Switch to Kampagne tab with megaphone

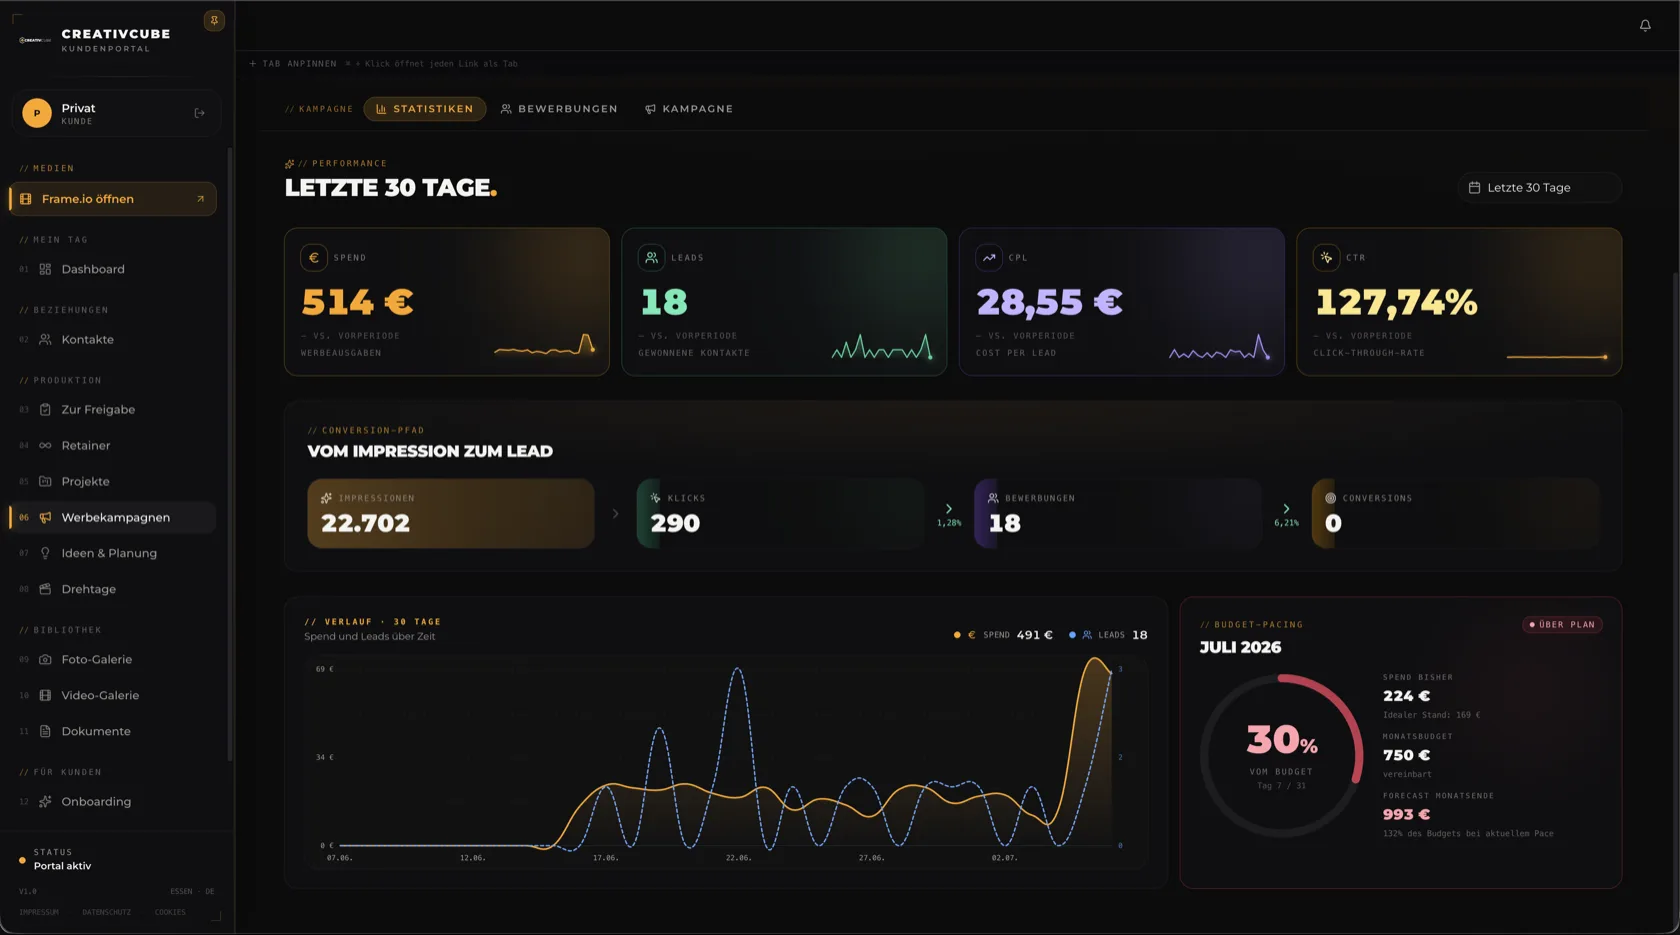coord(689,109)
